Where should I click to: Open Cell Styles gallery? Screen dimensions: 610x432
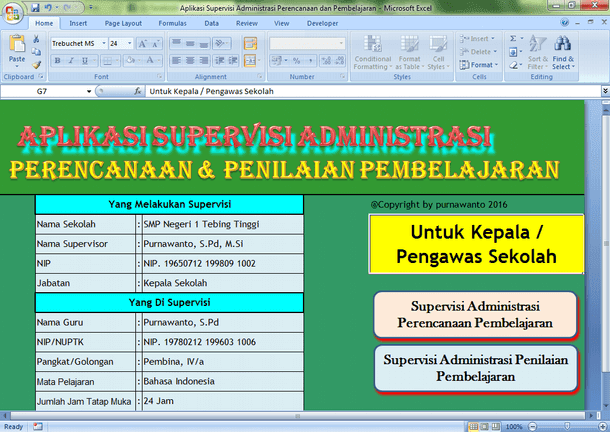click(438, 52)
